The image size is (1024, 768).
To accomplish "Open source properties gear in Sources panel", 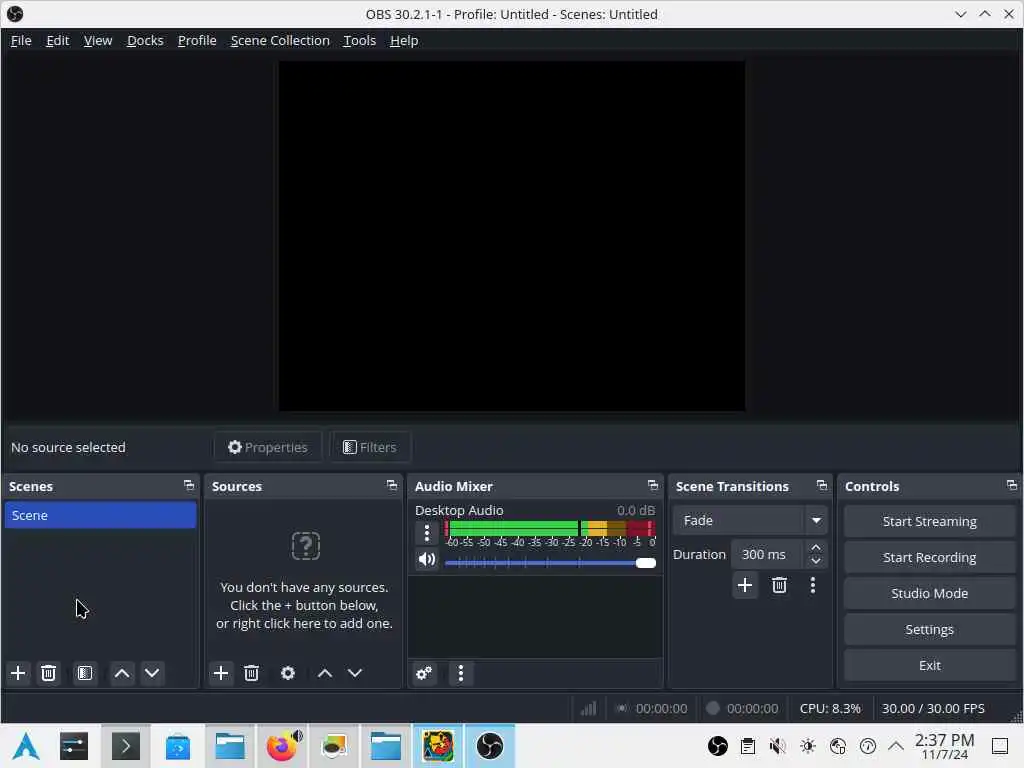I will (288, 673).
